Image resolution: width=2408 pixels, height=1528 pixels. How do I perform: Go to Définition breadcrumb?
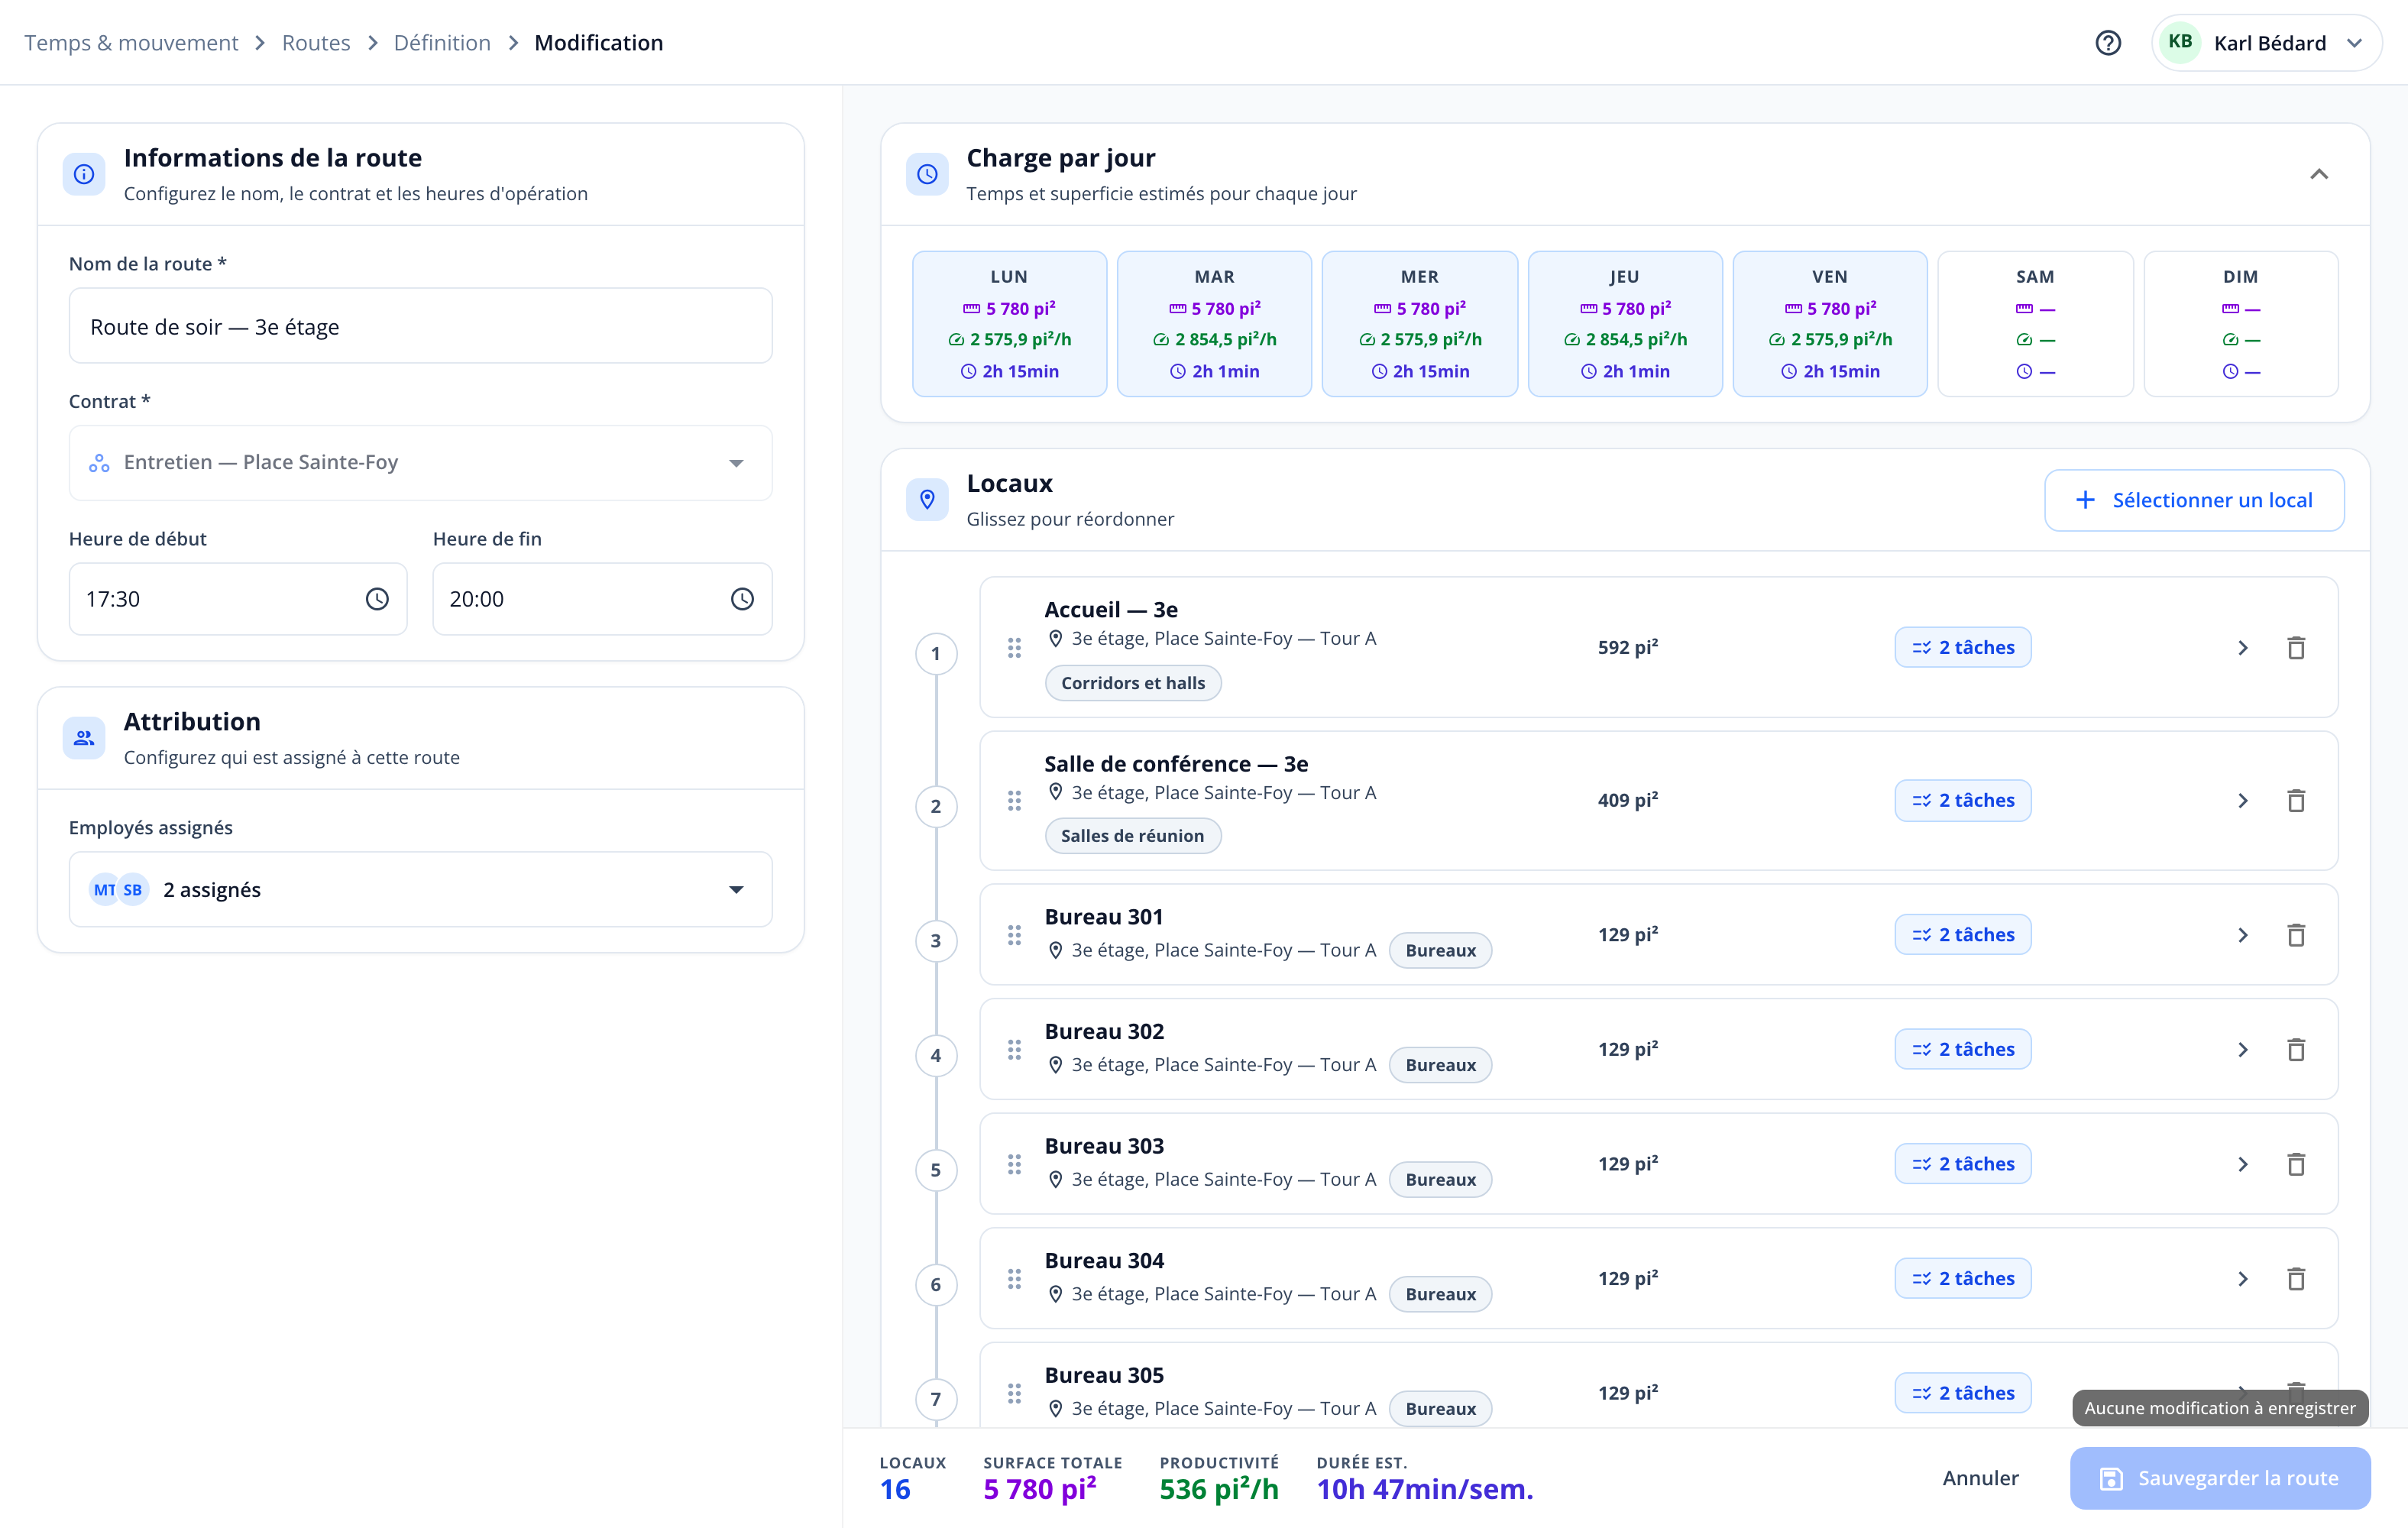[x=442, y=43]
